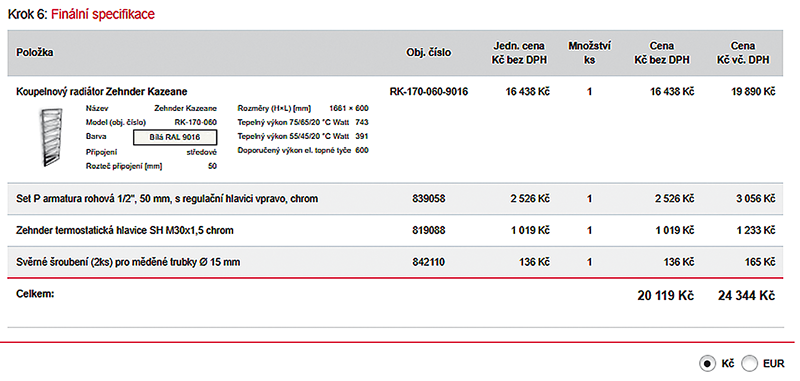This screenshot has height=381, width=800.
Task: Click the total 24 344 Kč amount
Action: (x=746, y=296)
